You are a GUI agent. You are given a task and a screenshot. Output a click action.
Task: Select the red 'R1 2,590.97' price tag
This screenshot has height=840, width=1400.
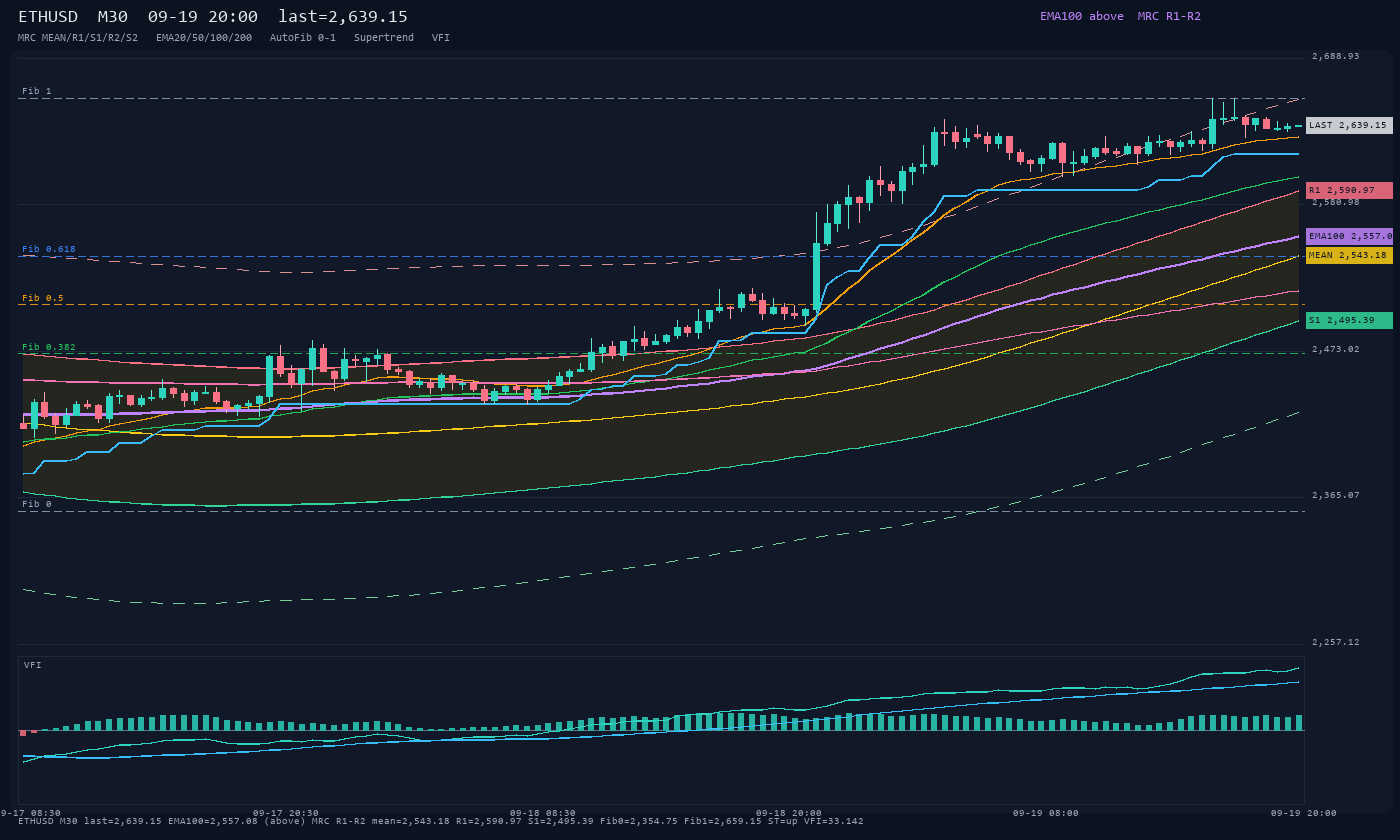click(1349, 190)
